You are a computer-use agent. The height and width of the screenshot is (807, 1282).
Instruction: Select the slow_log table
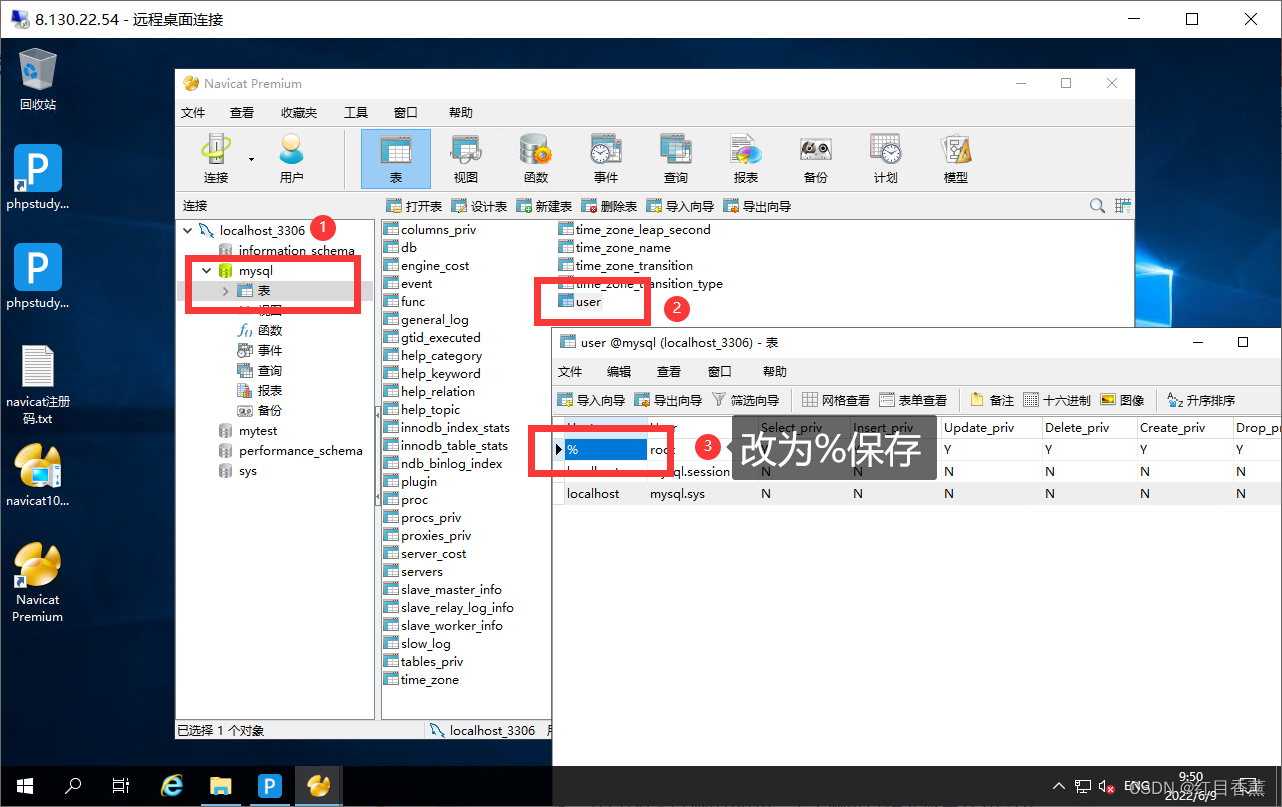coord(417,644)
